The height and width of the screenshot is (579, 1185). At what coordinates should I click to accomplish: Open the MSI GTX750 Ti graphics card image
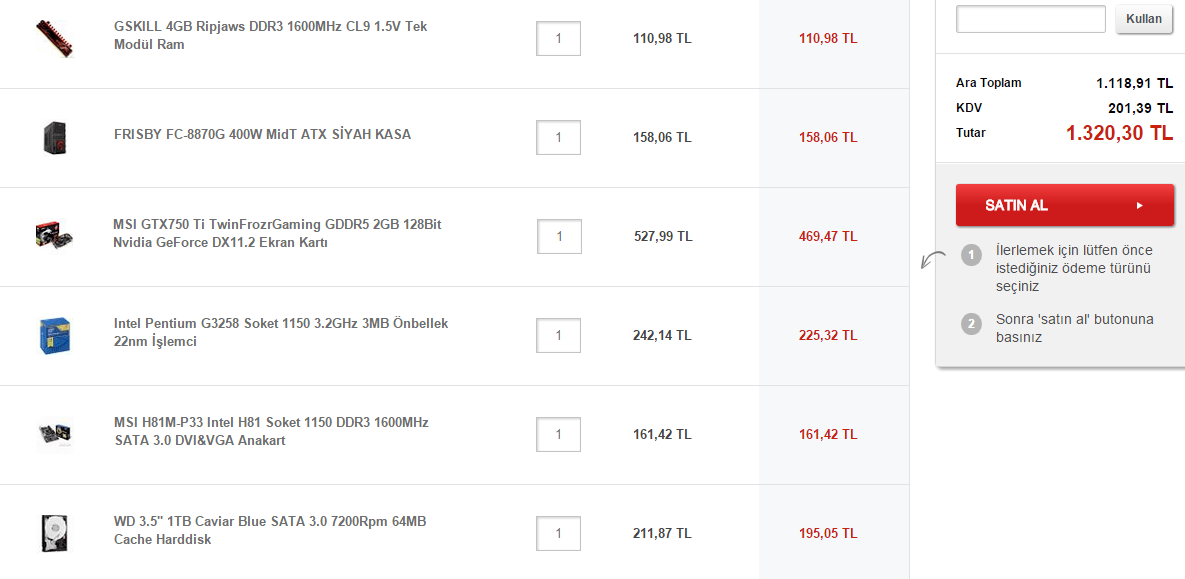[x=54, y=236]
